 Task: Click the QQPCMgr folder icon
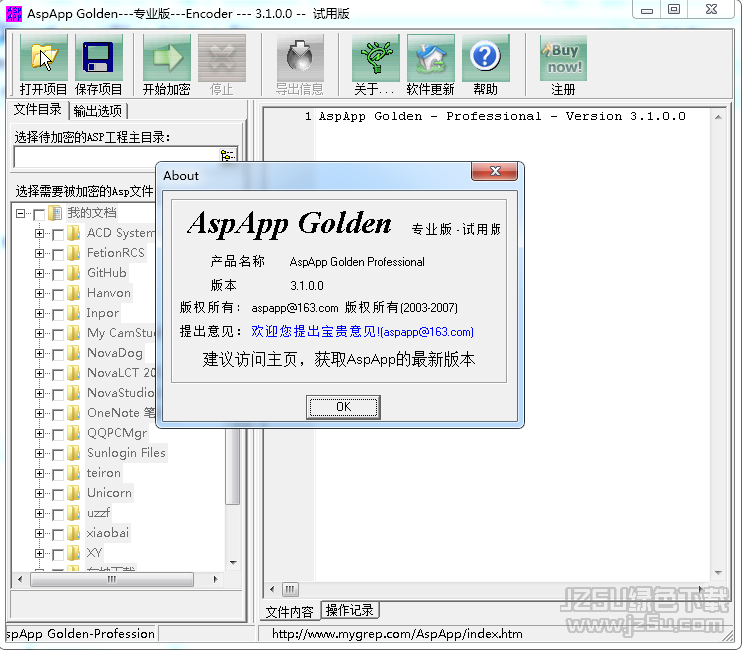tap(73, 433)
